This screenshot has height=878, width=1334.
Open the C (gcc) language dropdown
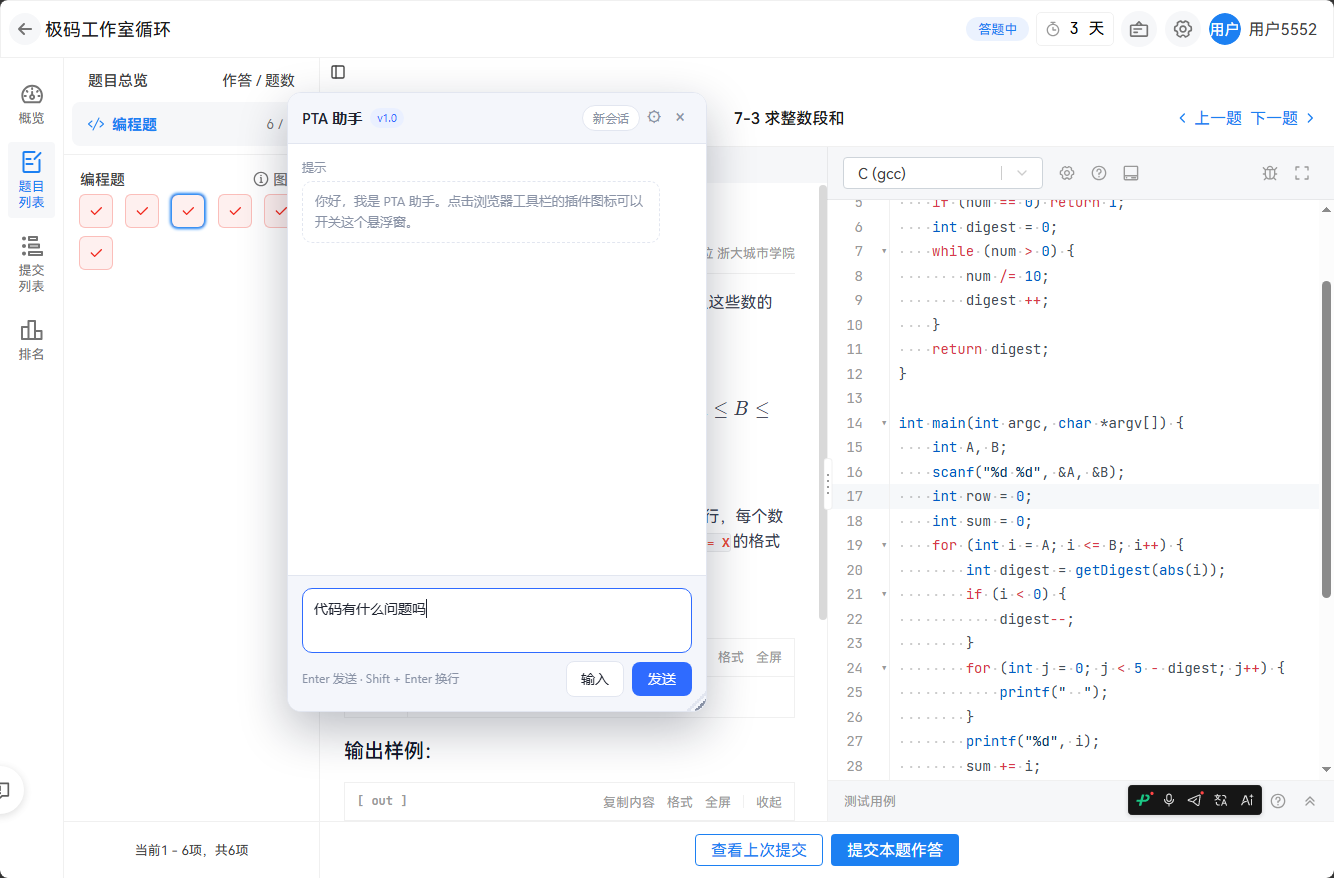[943, 173]
